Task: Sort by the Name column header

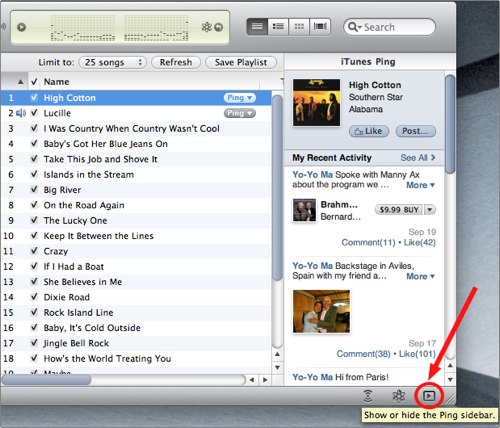Action: (x=150, y=82)
